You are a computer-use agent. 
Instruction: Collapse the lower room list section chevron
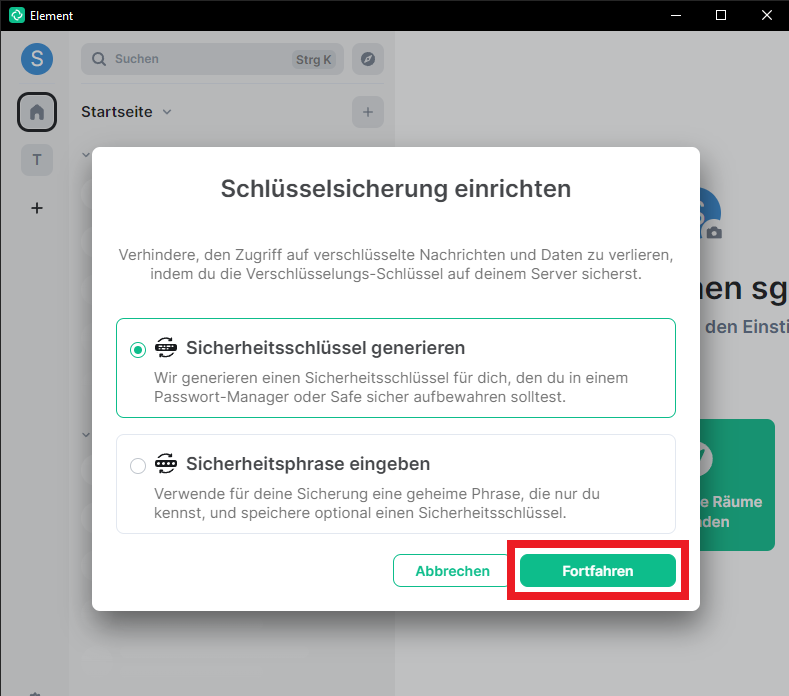click(x=85, y=434)
